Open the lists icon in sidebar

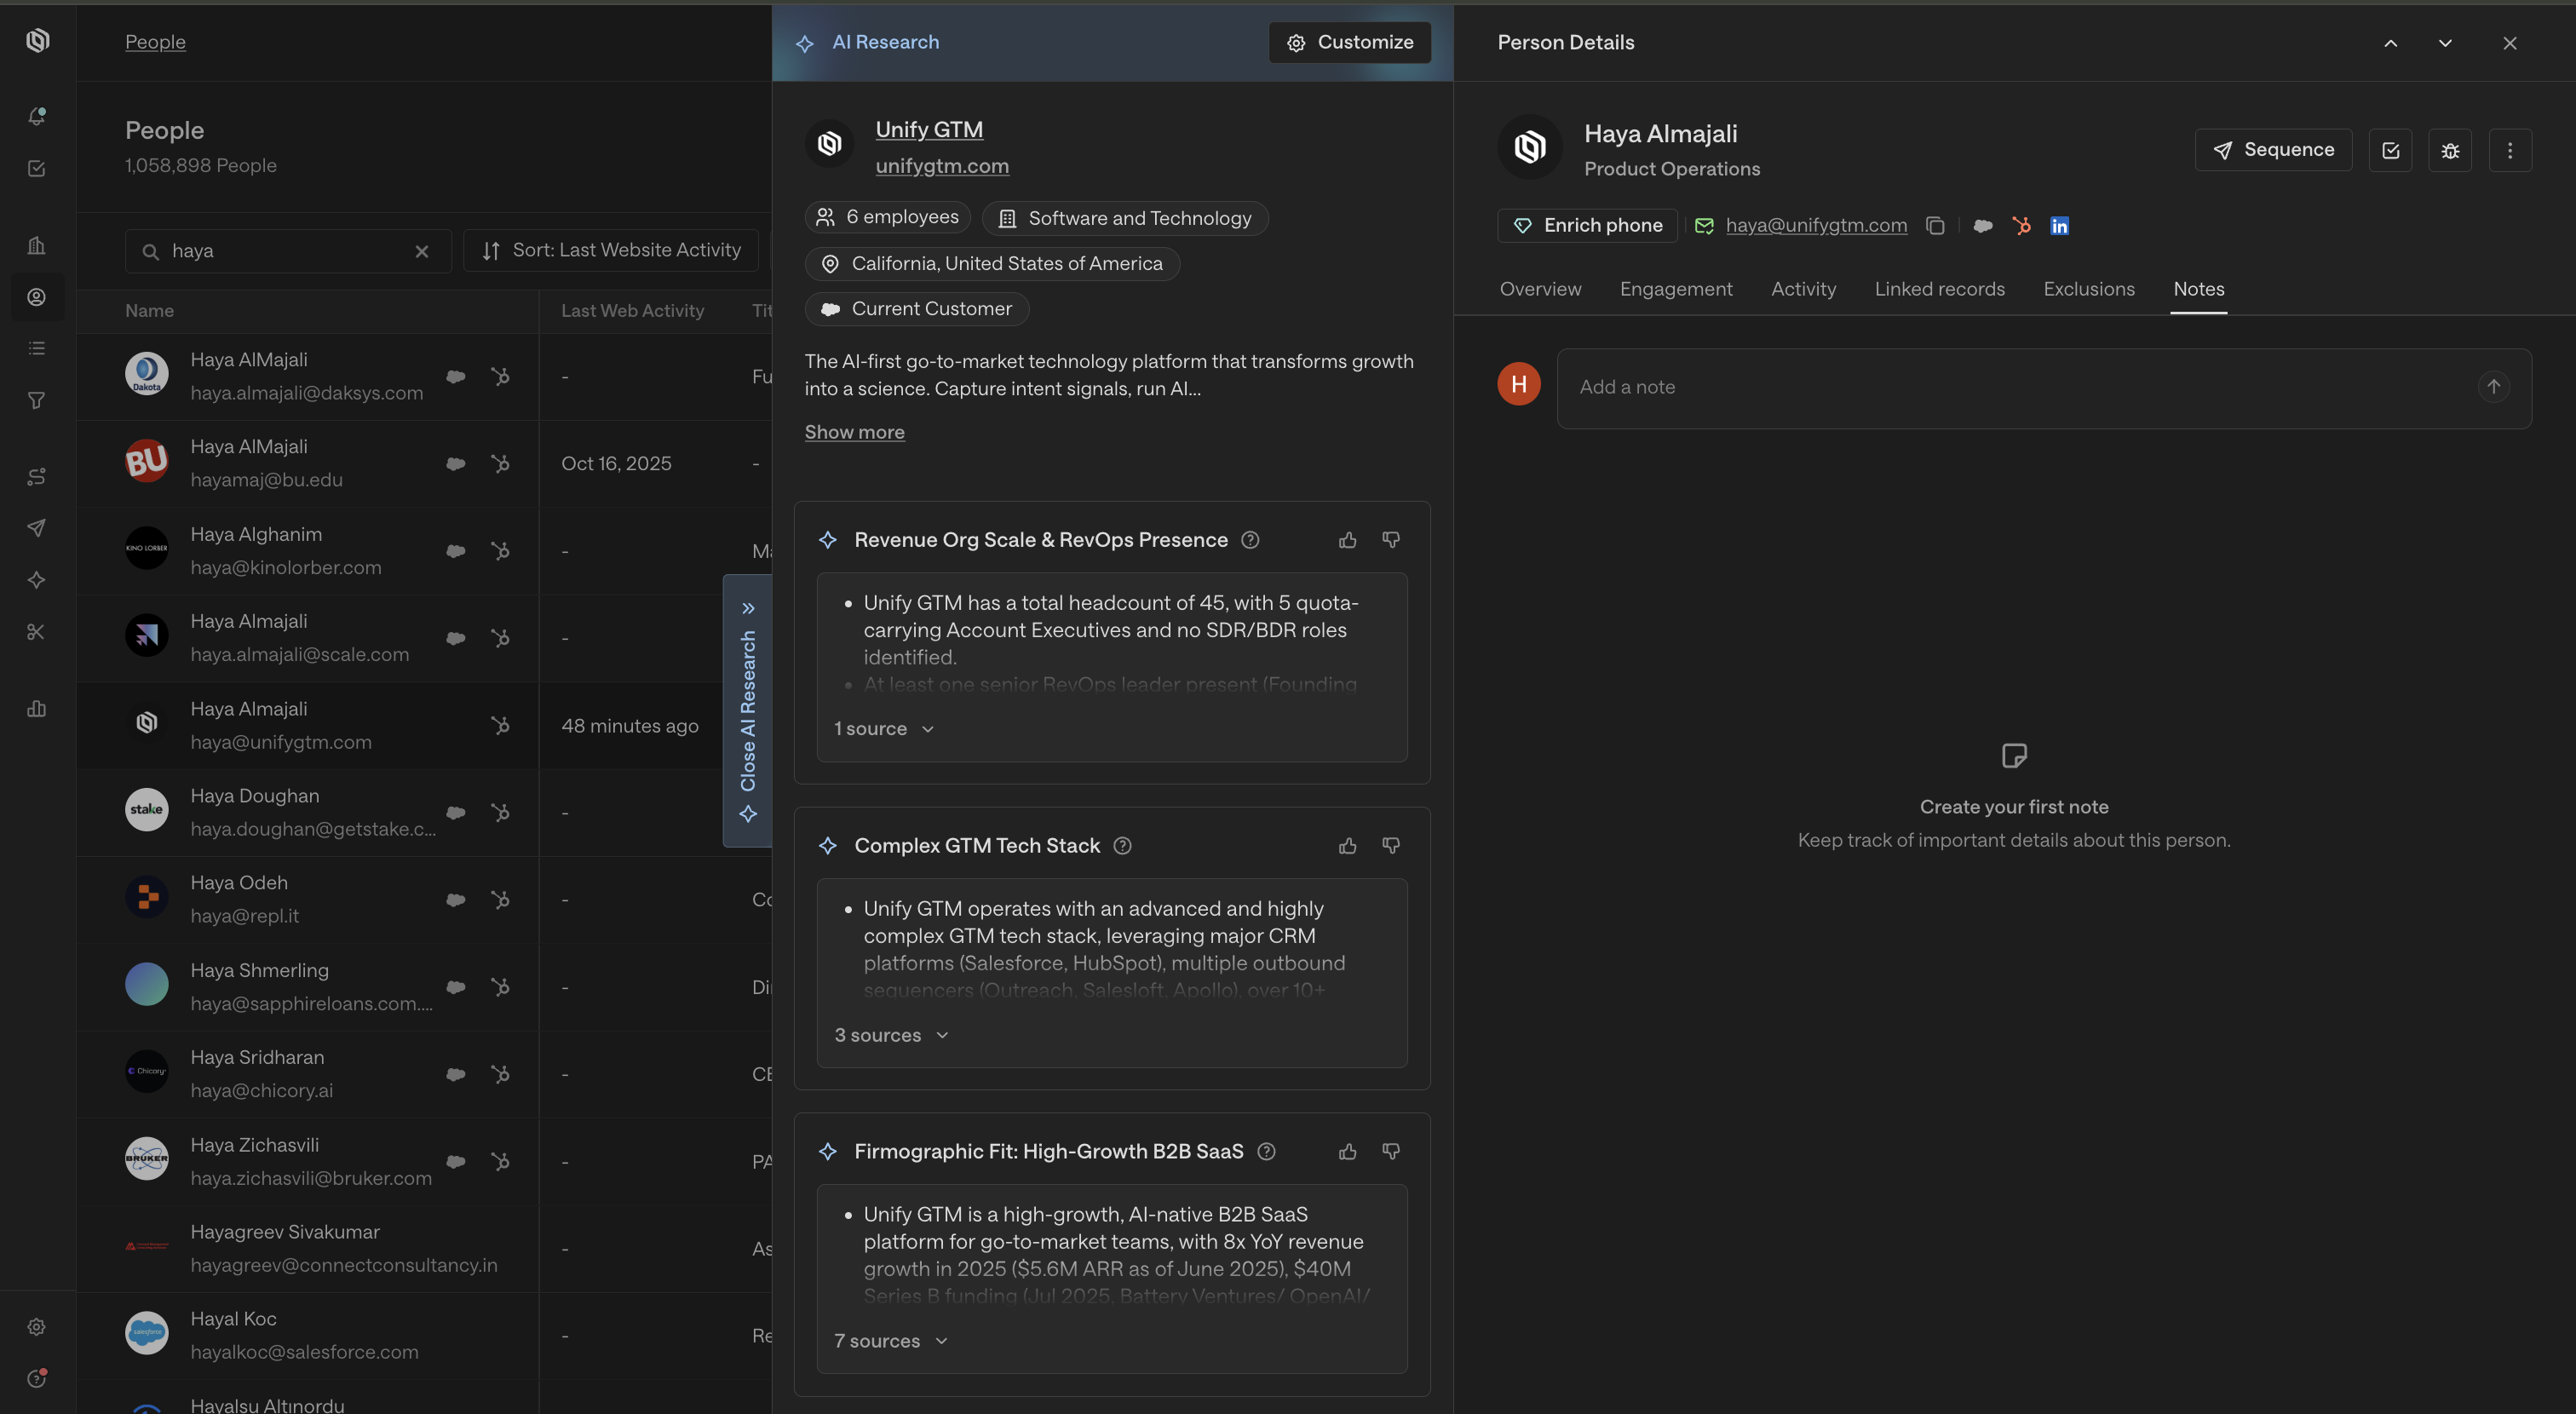[x=37, y=348]
